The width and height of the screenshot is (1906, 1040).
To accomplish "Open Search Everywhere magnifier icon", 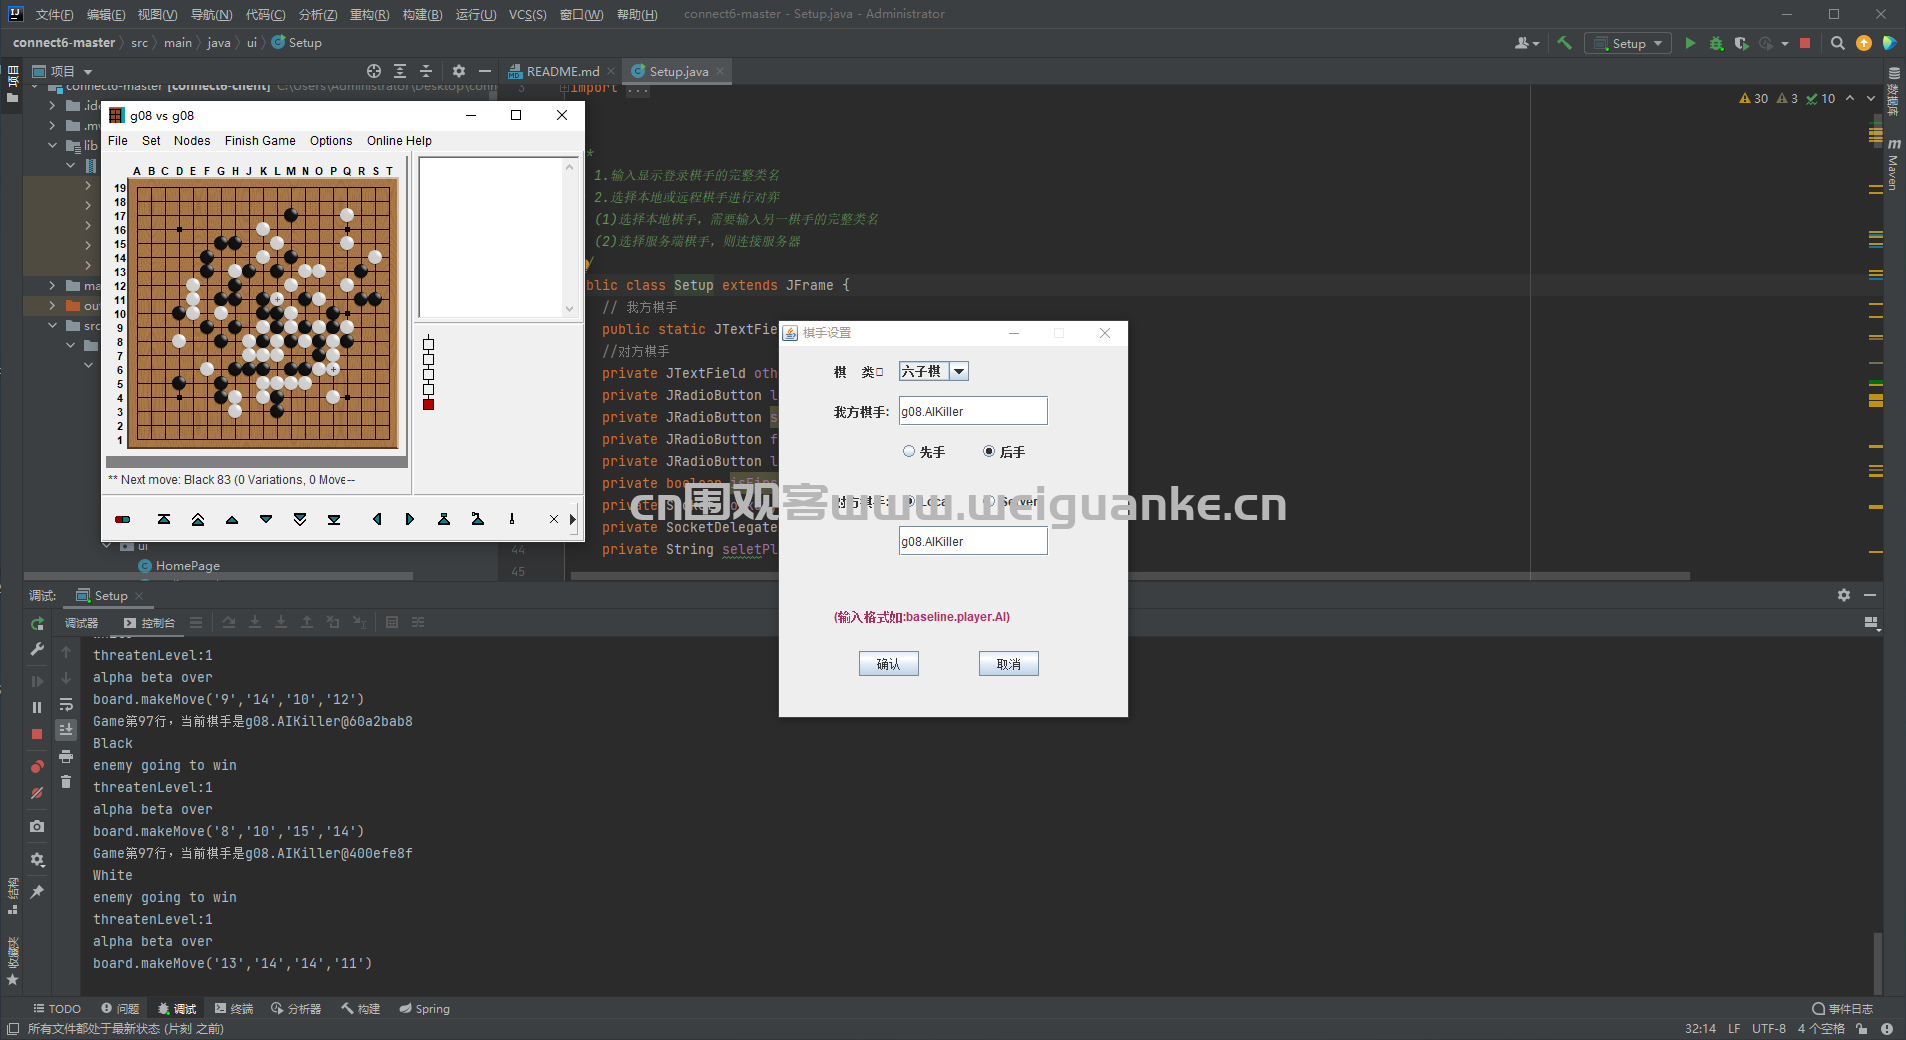I will pos(1838,43).
